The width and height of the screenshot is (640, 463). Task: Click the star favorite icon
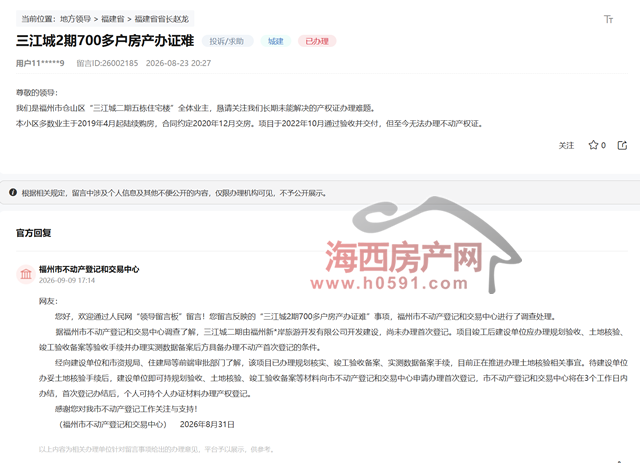[x=593, y=145]
